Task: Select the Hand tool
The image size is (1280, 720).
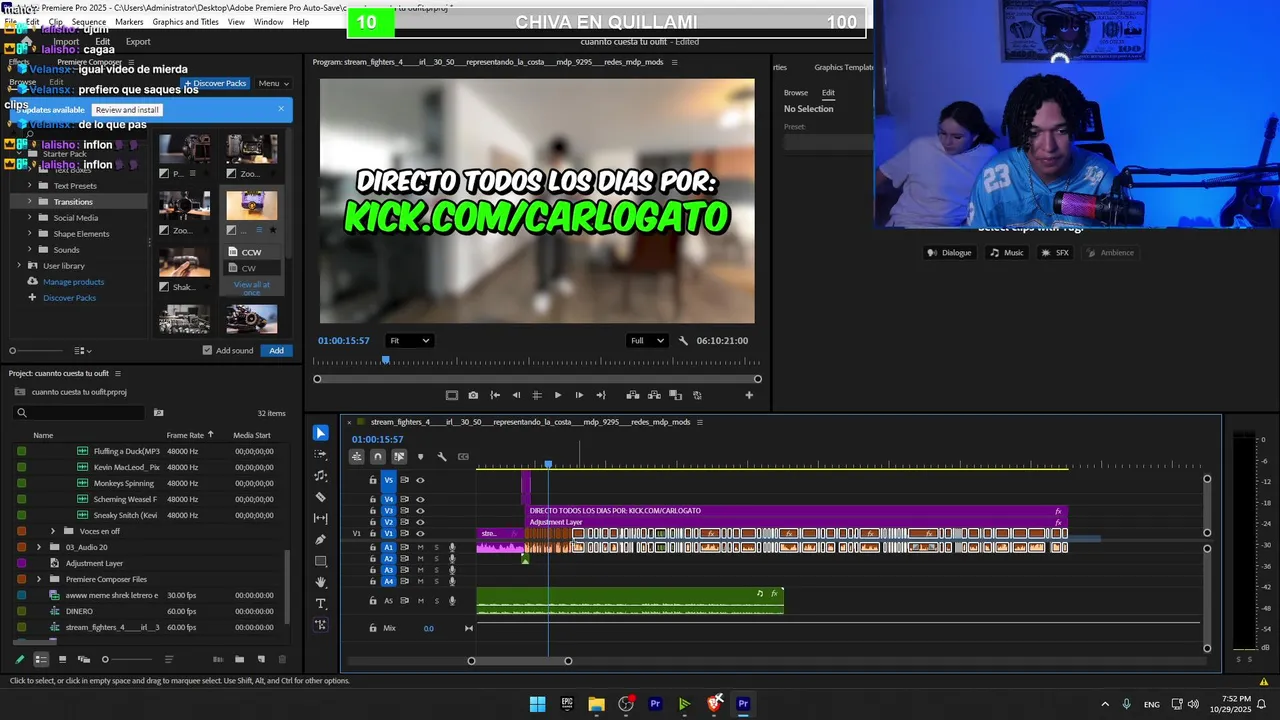Action: coord(320,582)
